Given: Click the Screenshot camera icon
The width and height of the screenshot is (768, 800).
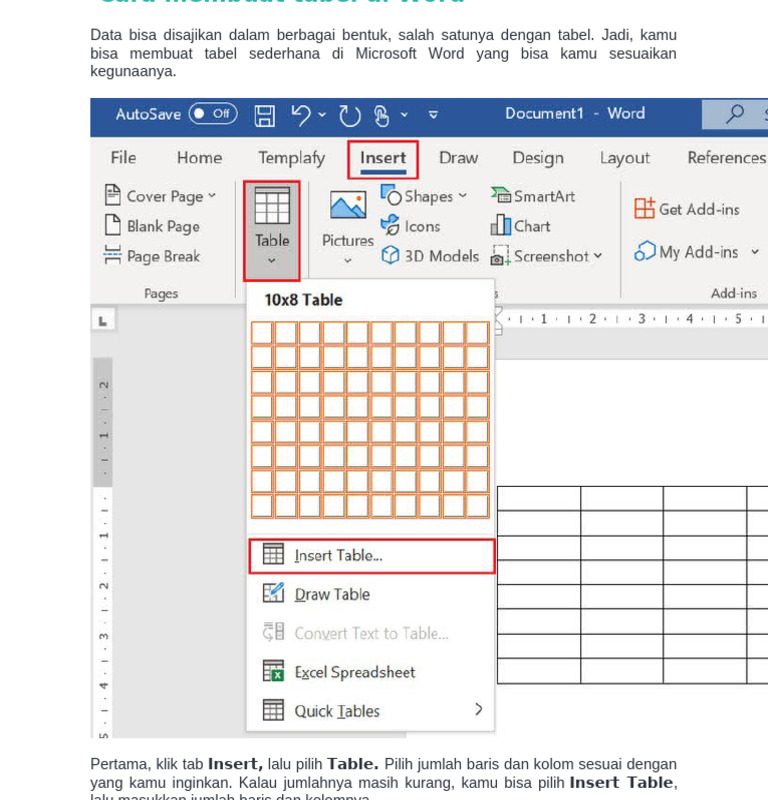Looking at the screenshot, I should pos(500,256).
